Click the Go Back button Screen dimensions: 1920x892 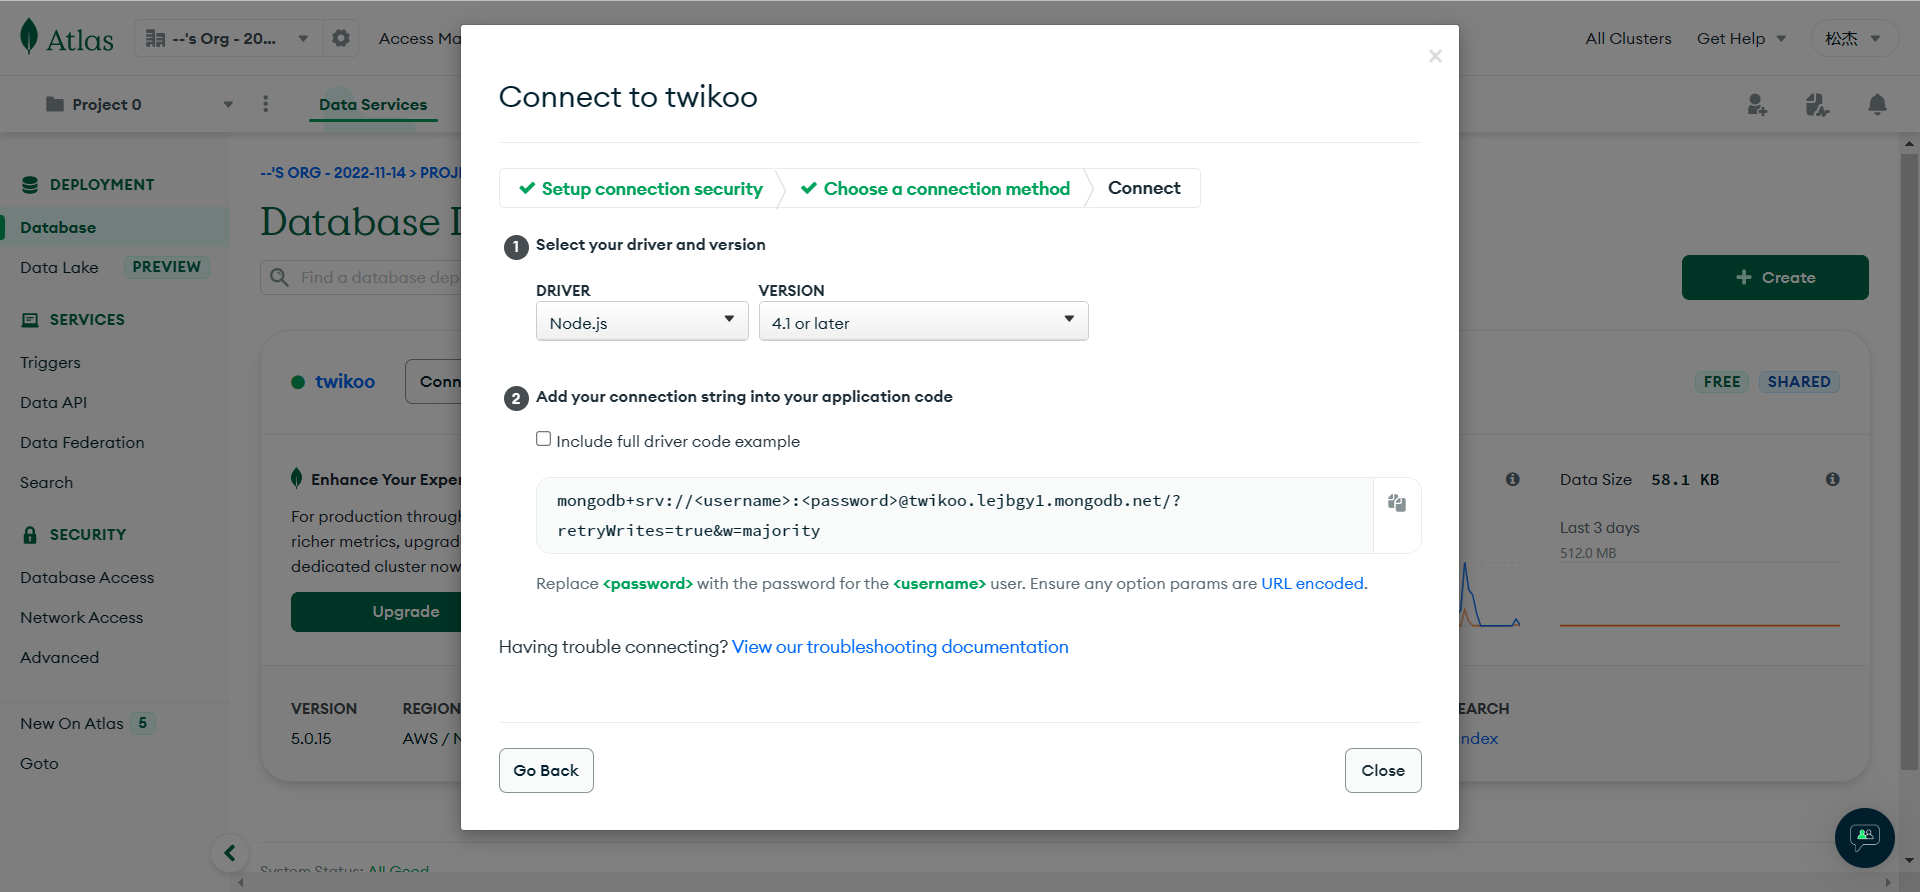click(x=546, y=770)
